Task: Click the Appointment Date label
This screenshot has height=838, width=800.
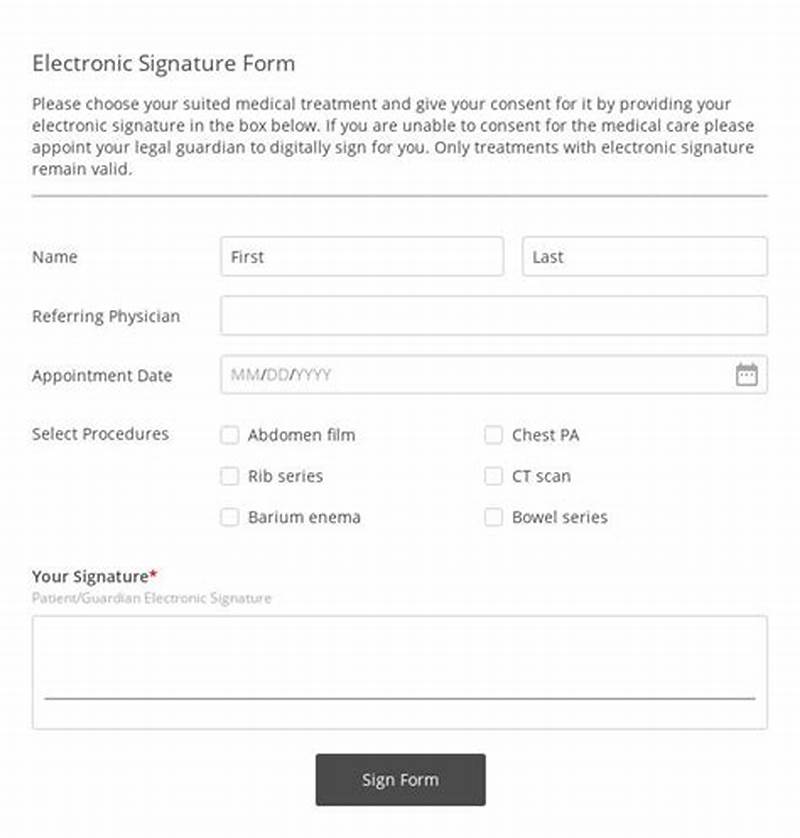Action: [102, 375]
